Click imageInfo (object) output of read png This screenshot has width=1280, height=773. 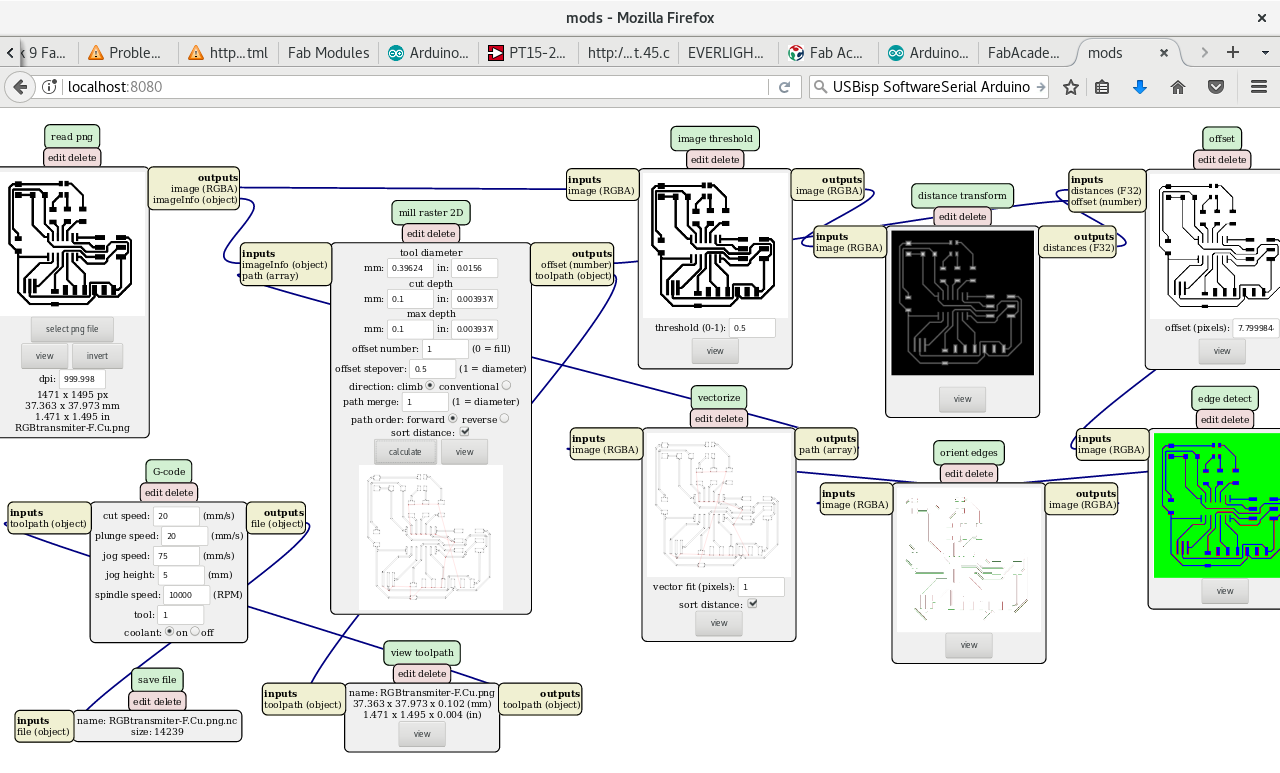click(195, 200)
